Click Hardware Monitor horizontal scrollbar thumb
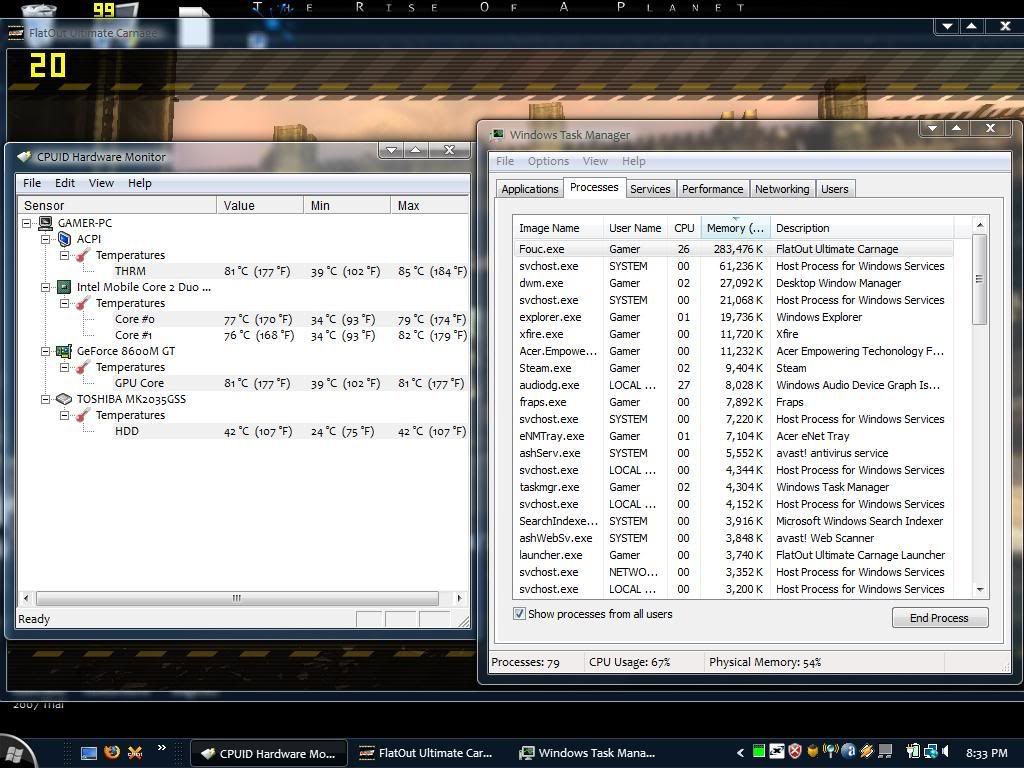The image size is (1024, 768). coord(237,598)
